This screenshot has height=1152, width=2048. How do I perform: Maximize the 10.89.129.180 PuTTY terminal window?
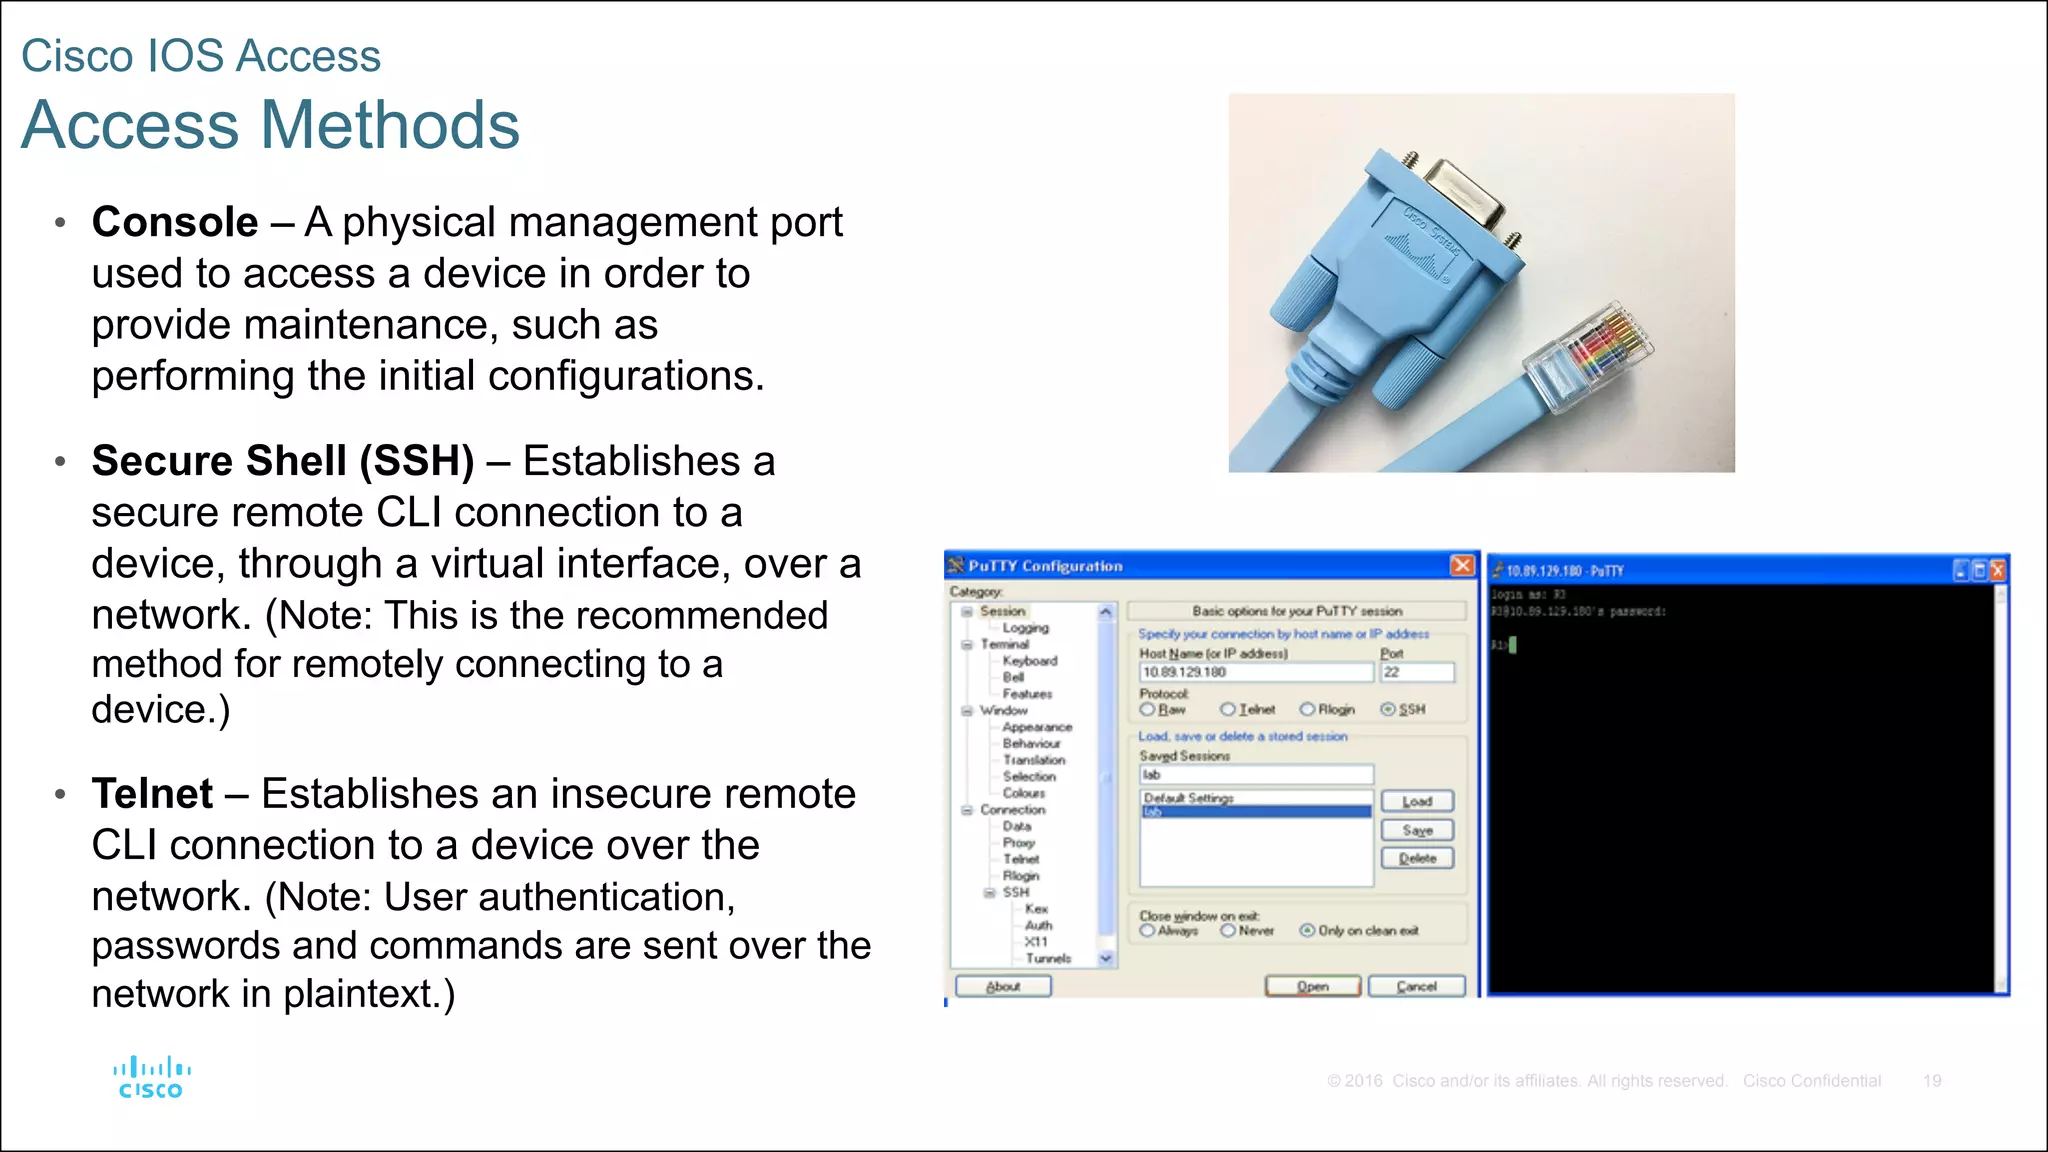click(x=1979, y=571)
